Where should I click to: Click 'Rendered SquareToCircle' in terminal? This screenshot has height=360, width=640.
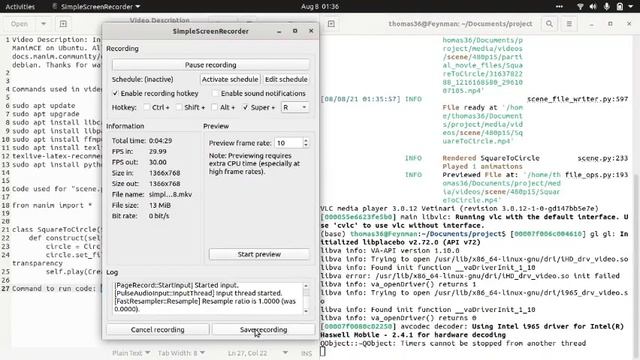[491, 158]
